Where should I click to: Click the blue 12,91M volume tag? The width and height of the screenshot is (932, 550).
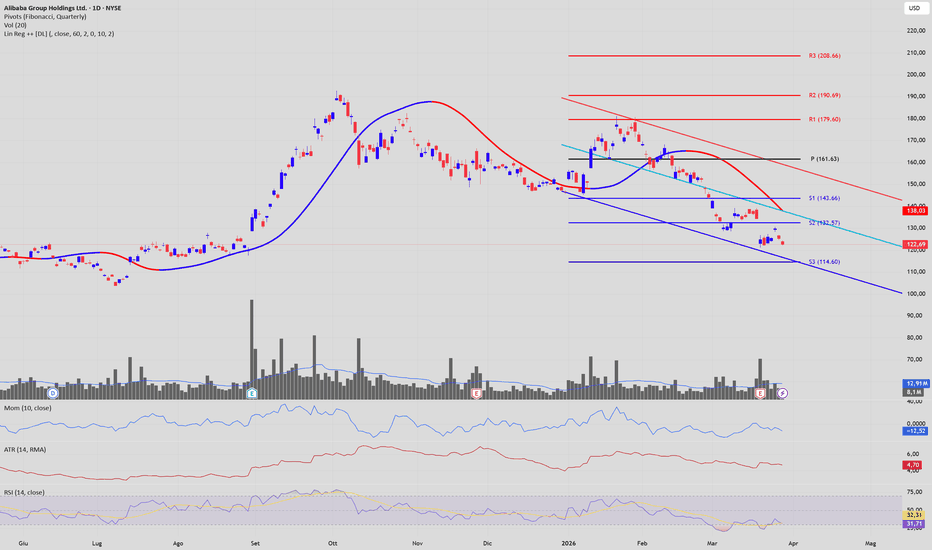tap(915, 384)
